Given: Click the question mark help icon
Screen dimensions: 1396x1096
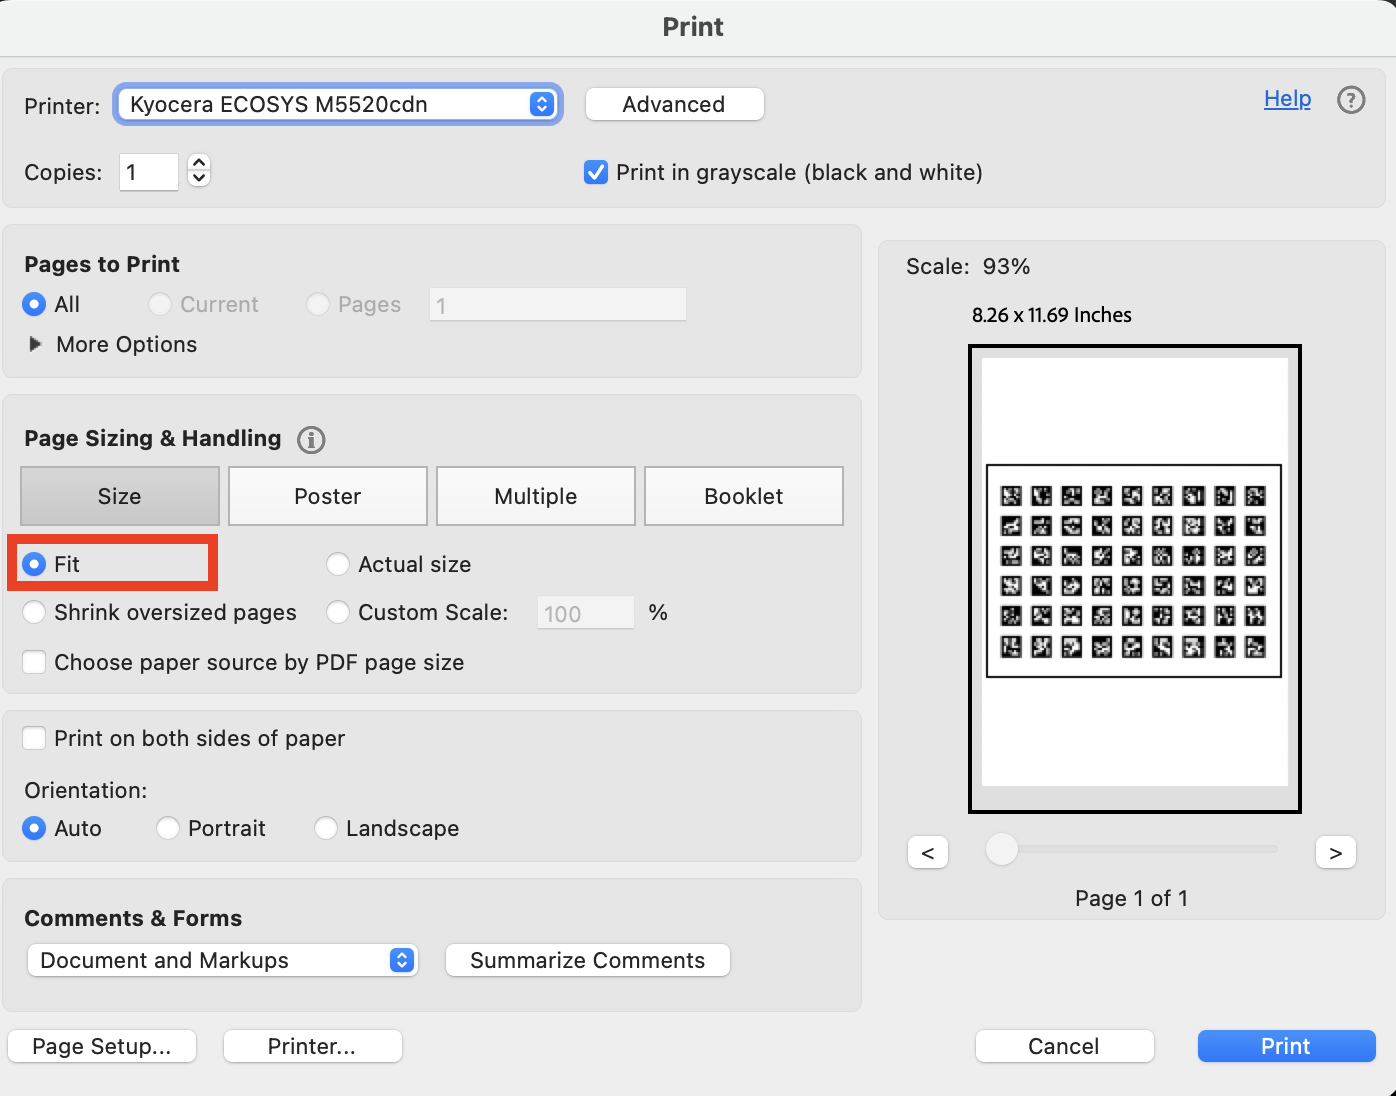Looking at the screenshot, I should [1351, 100].
